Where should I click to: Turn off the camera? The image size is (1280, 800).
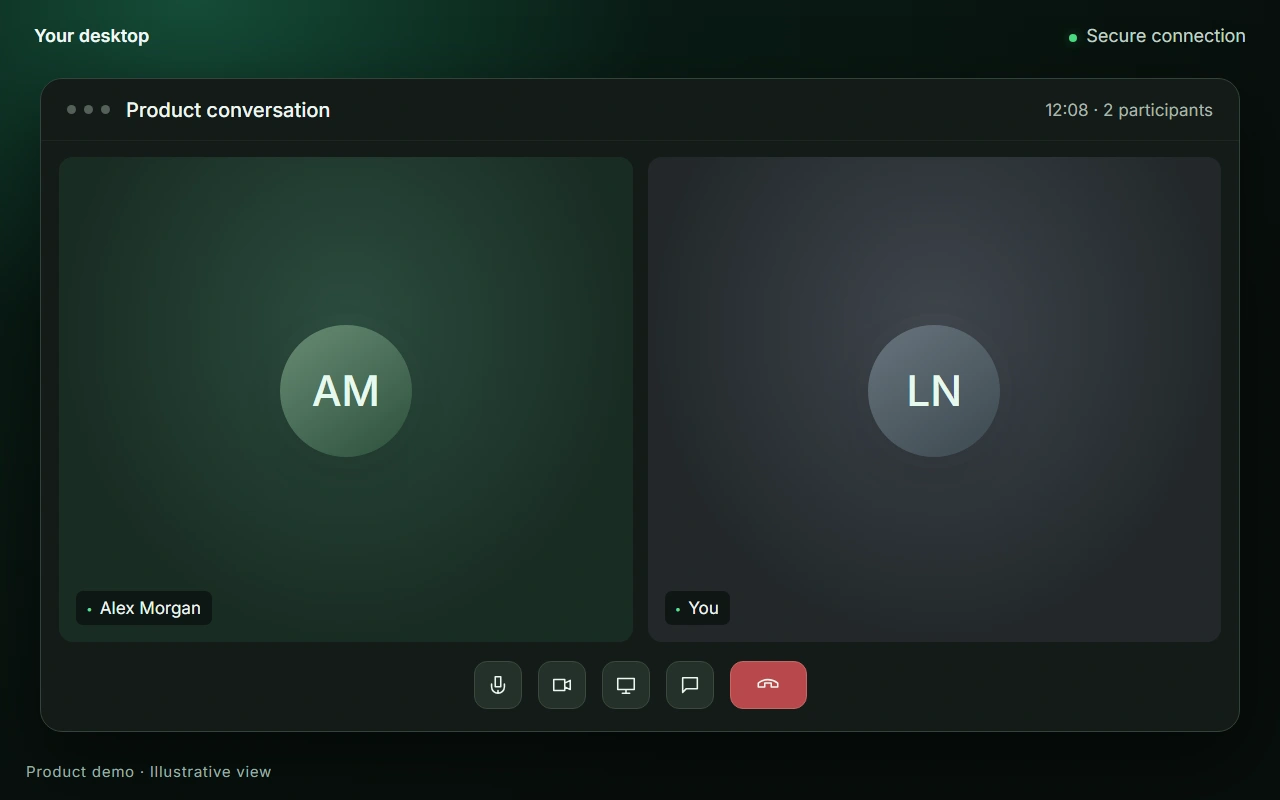tap(562, 685)
